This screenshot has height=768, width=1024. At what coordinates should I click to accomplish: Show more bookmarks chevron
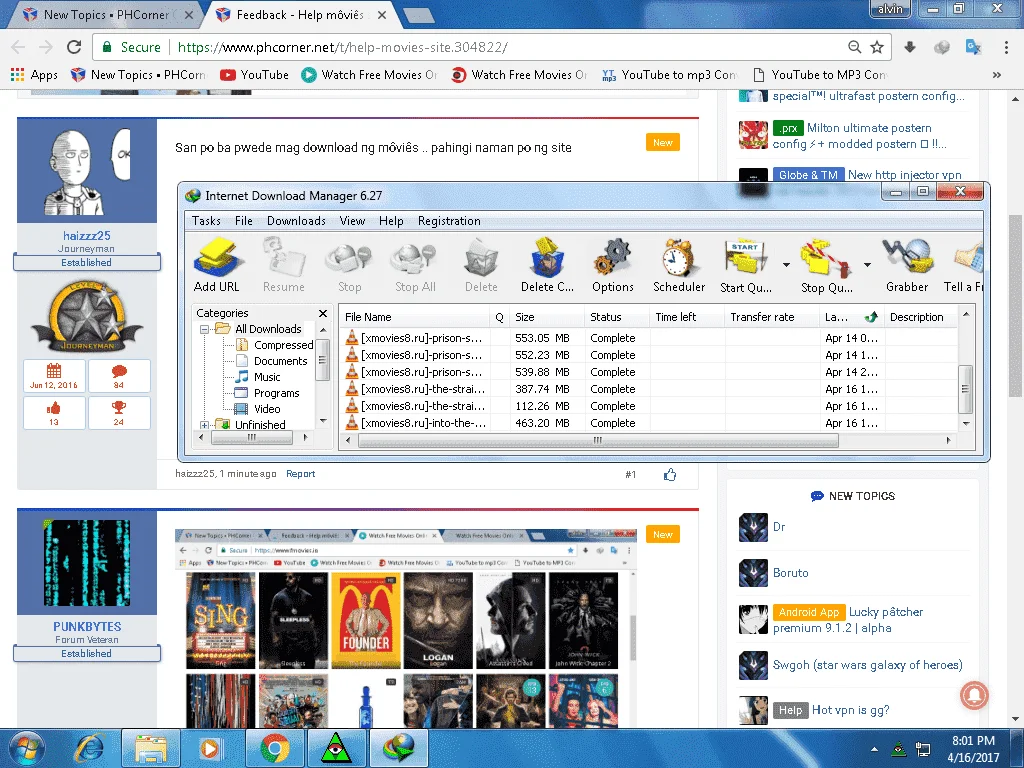pos(997,74)
